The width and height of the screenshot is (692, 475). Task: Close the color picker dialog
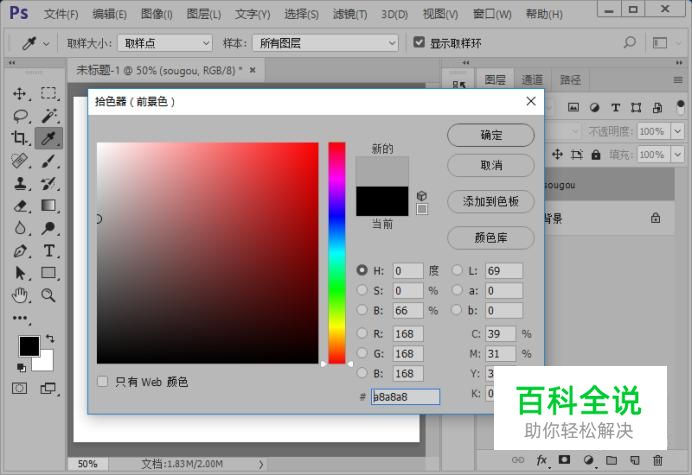point(531,101)
